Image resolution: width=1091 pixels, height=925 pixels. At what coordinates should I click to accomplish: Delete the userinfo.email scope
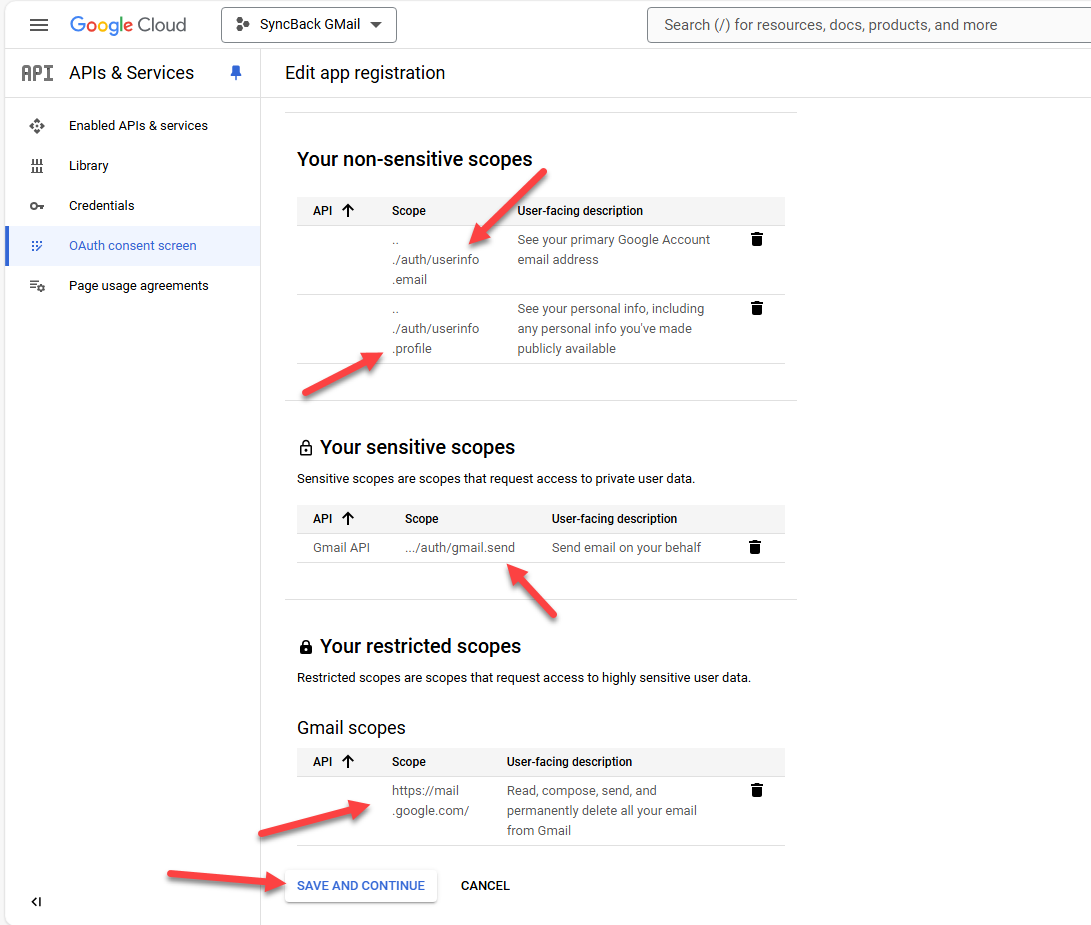pyautogui.click(x=757, y=239)
